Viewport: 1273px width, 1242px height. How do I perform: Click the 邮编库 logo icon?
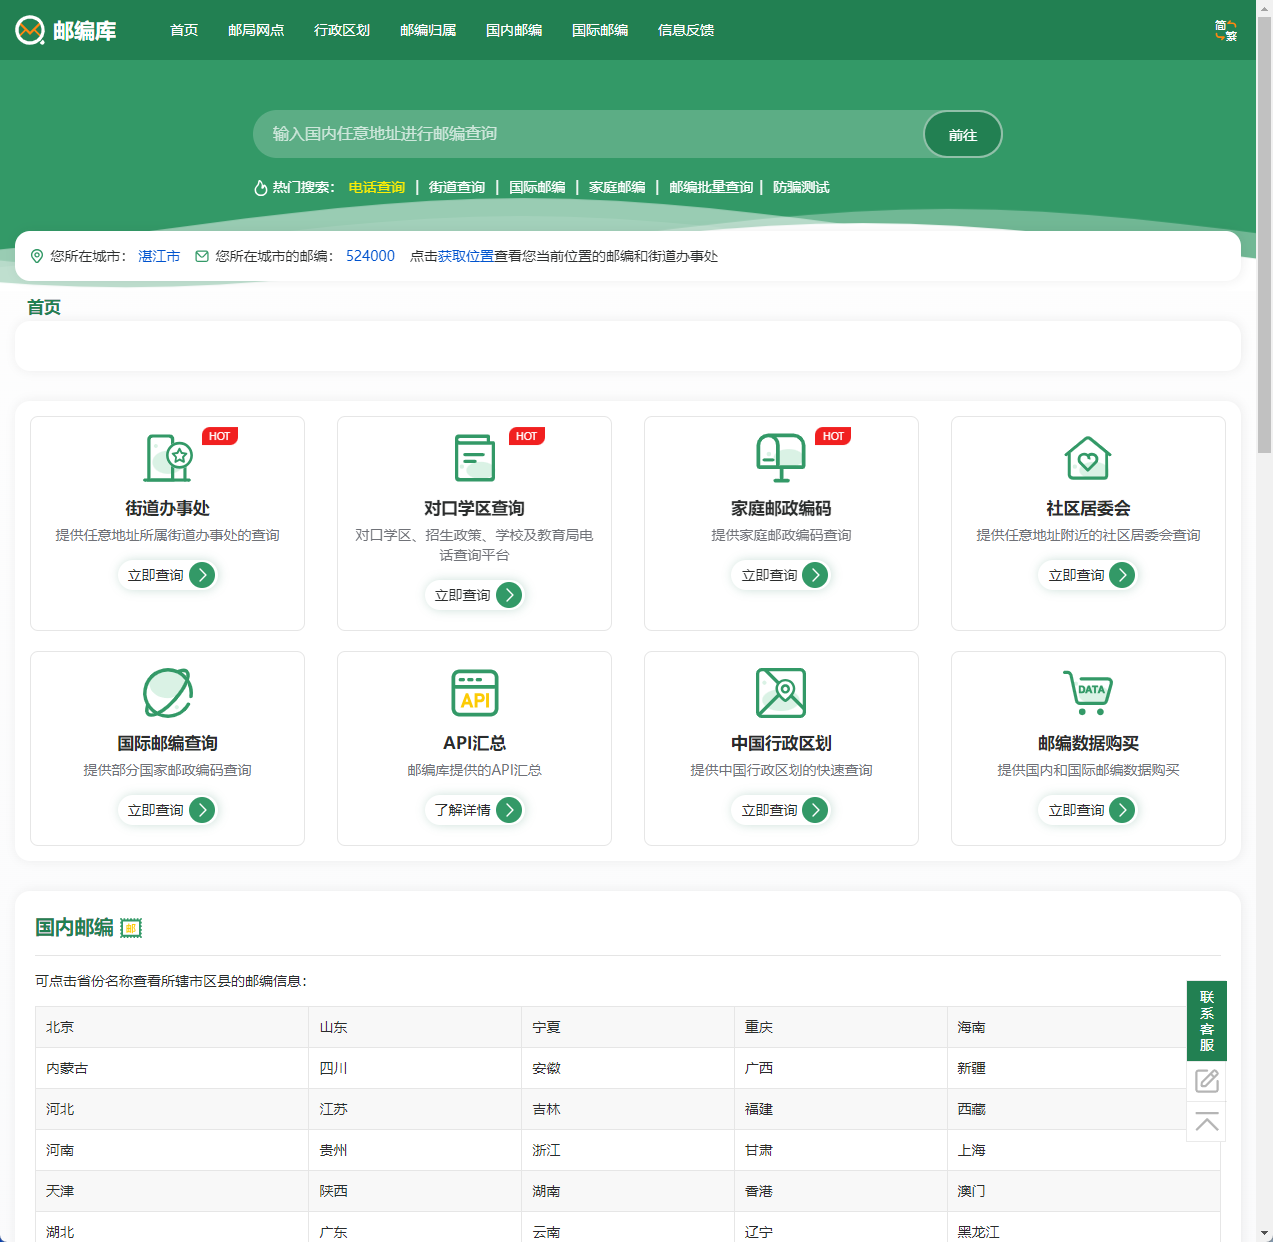tap(27, 30)
